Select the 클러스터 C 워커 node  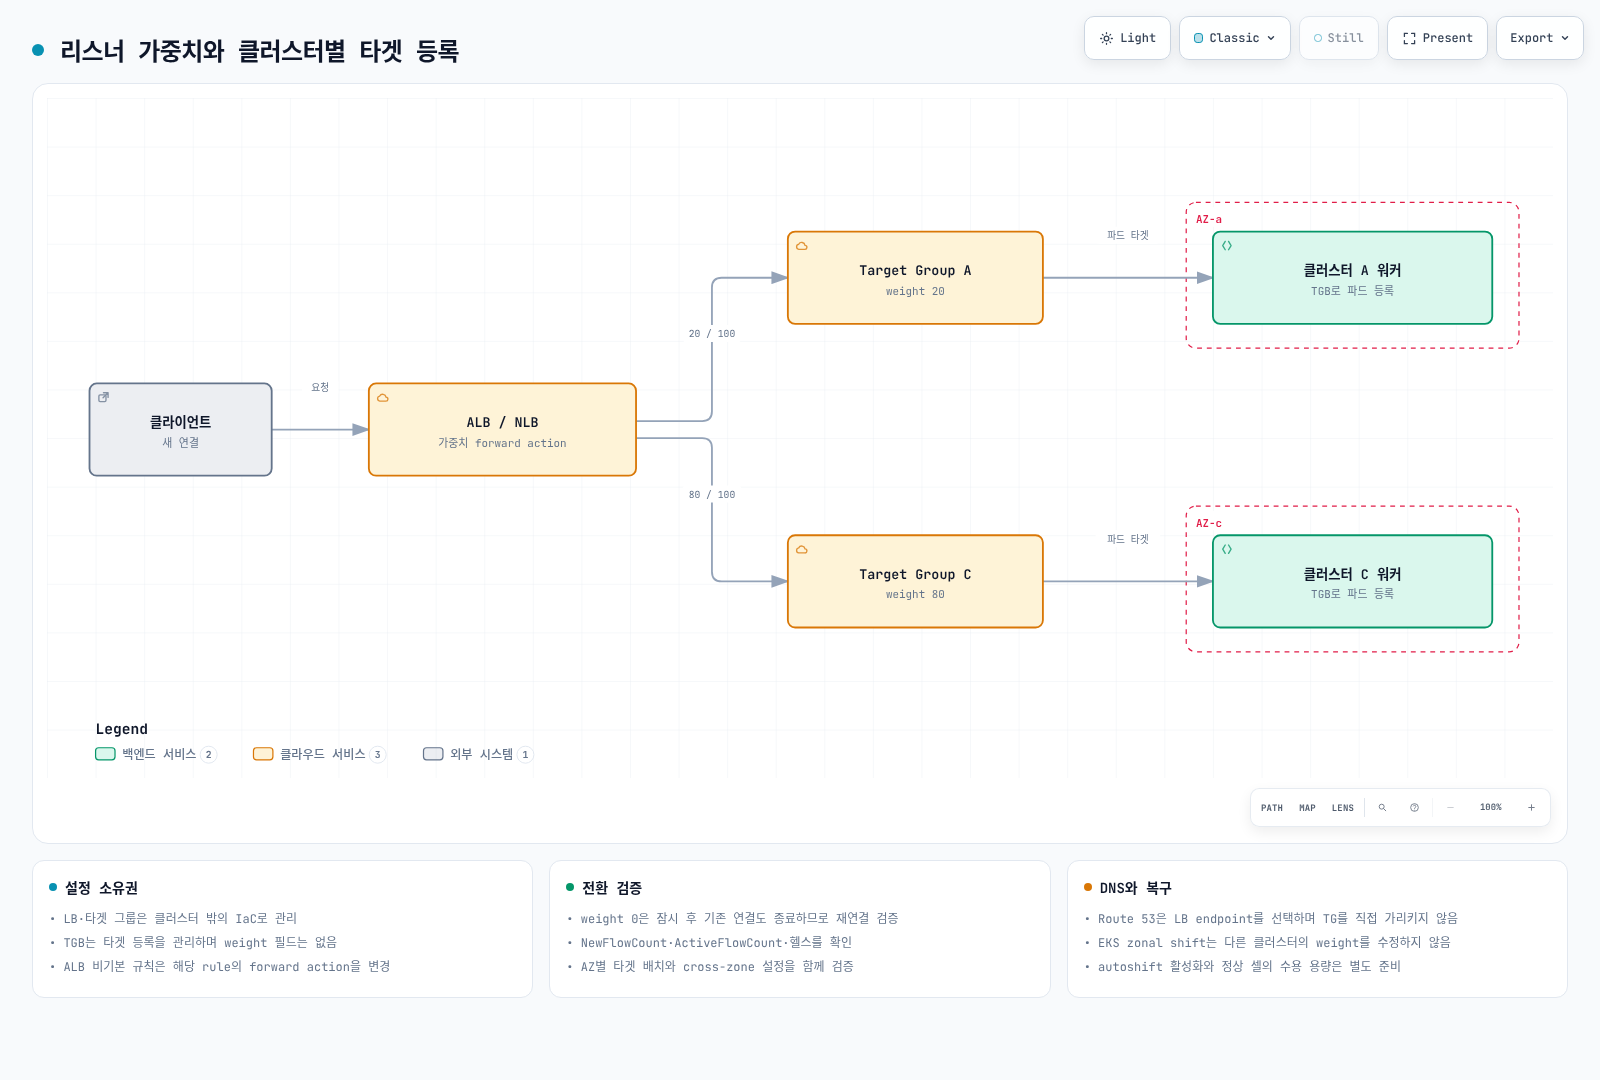click(1352, 582)
